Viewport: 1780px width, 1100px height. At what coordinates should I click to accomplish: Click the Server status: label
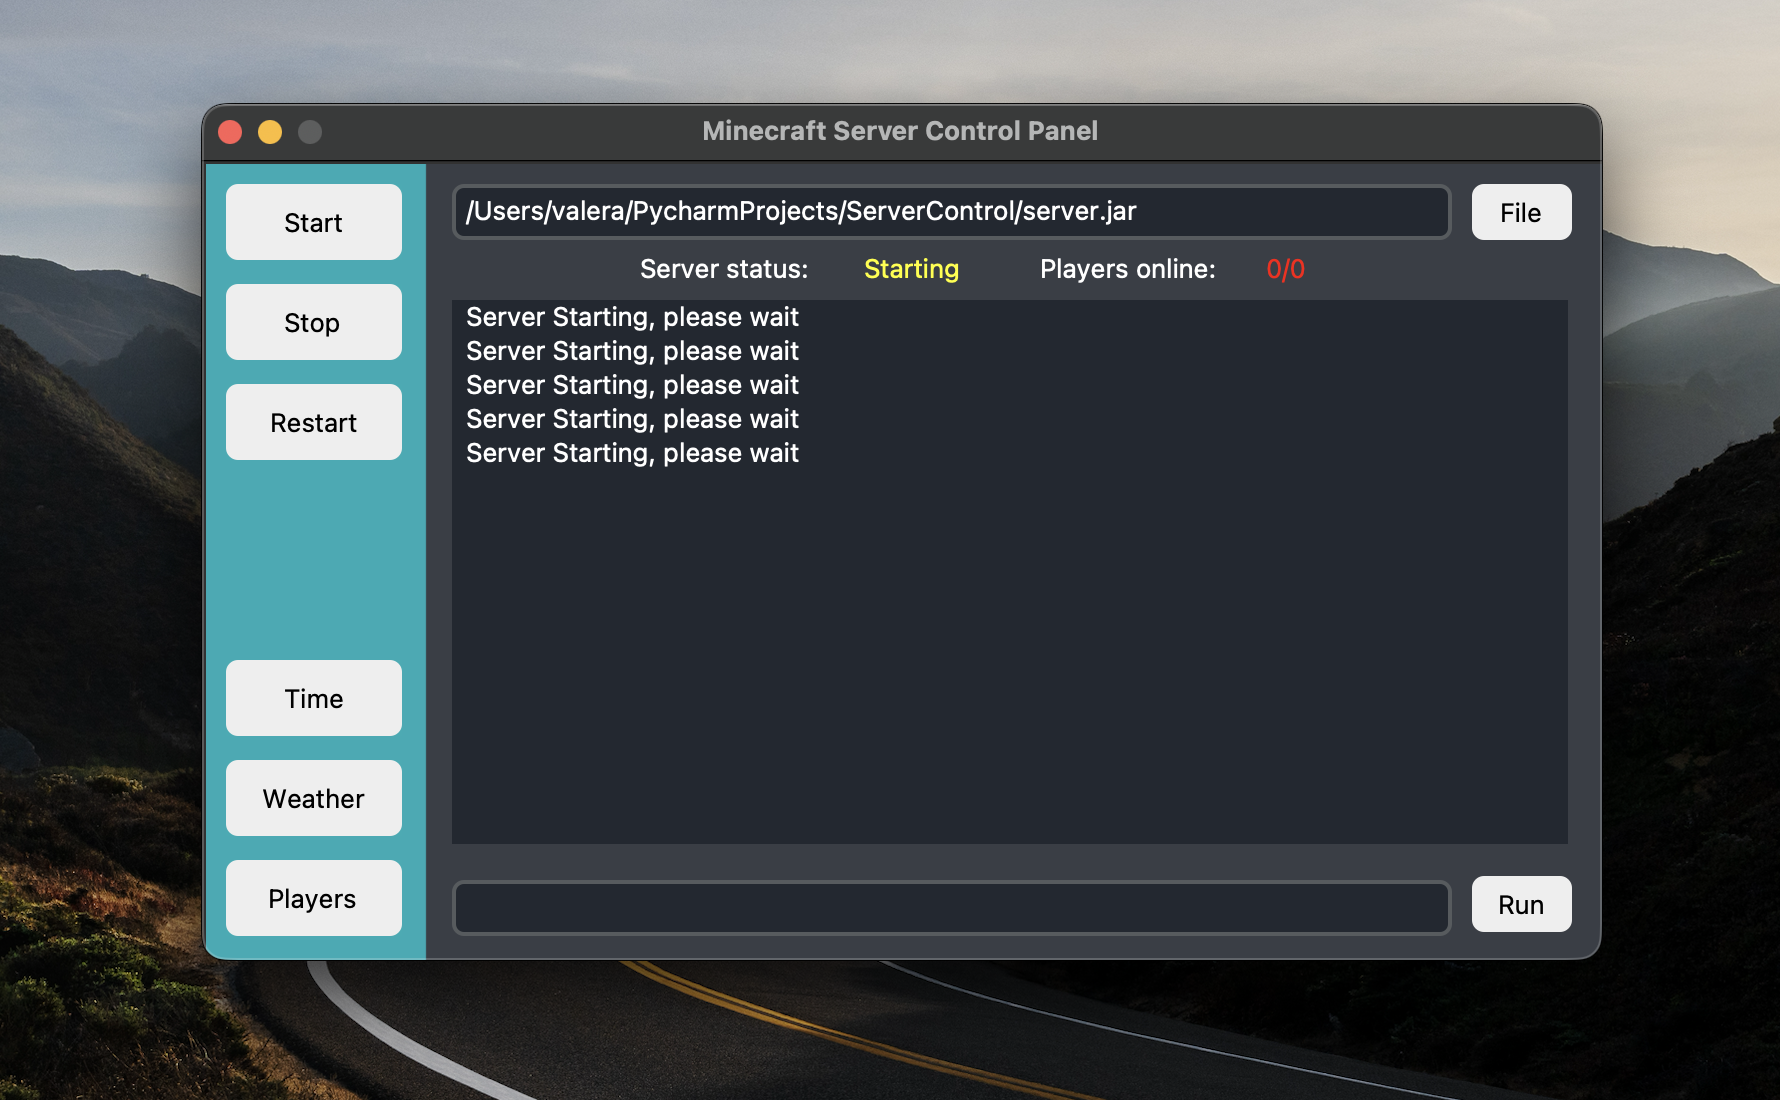724,269
